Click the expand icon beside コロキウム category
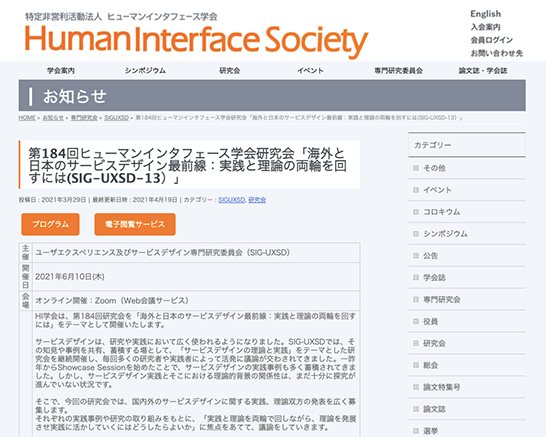 pyautogui.click(x=416, y=212)
